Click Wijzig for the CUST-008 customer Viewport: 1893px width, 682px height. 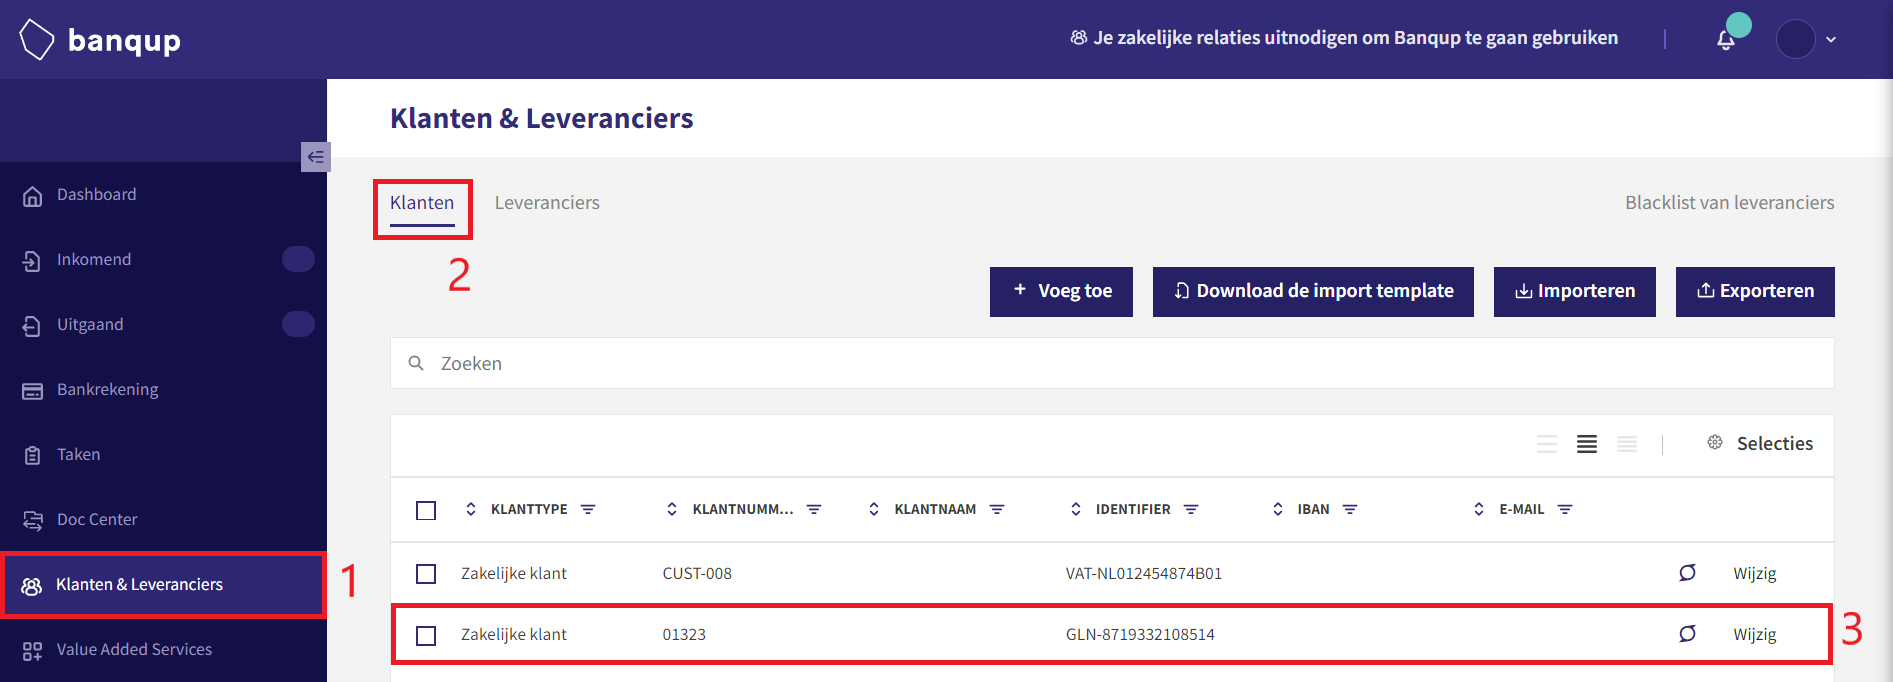pyautogui.click(x=1755, y=574)
